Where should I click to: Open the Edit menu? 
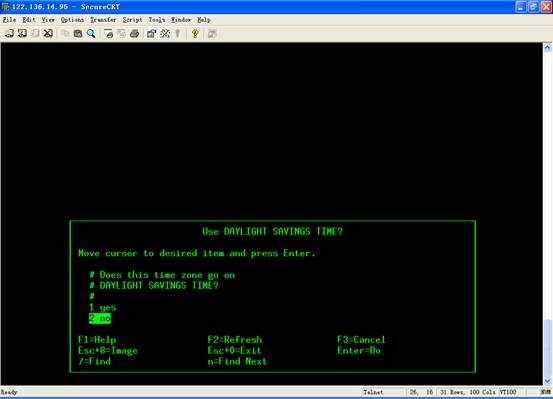point(29,20)
